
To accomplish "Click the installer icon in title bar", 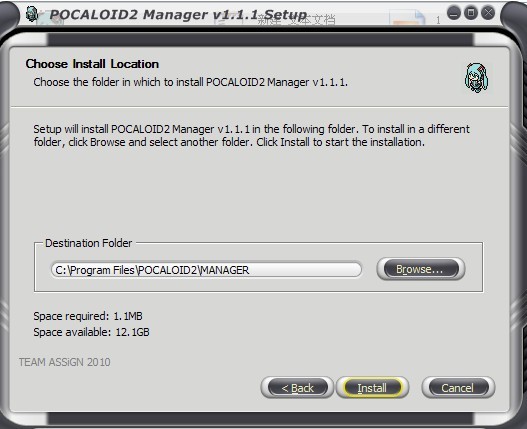I will pyautogui.click(x=32, y=14).
